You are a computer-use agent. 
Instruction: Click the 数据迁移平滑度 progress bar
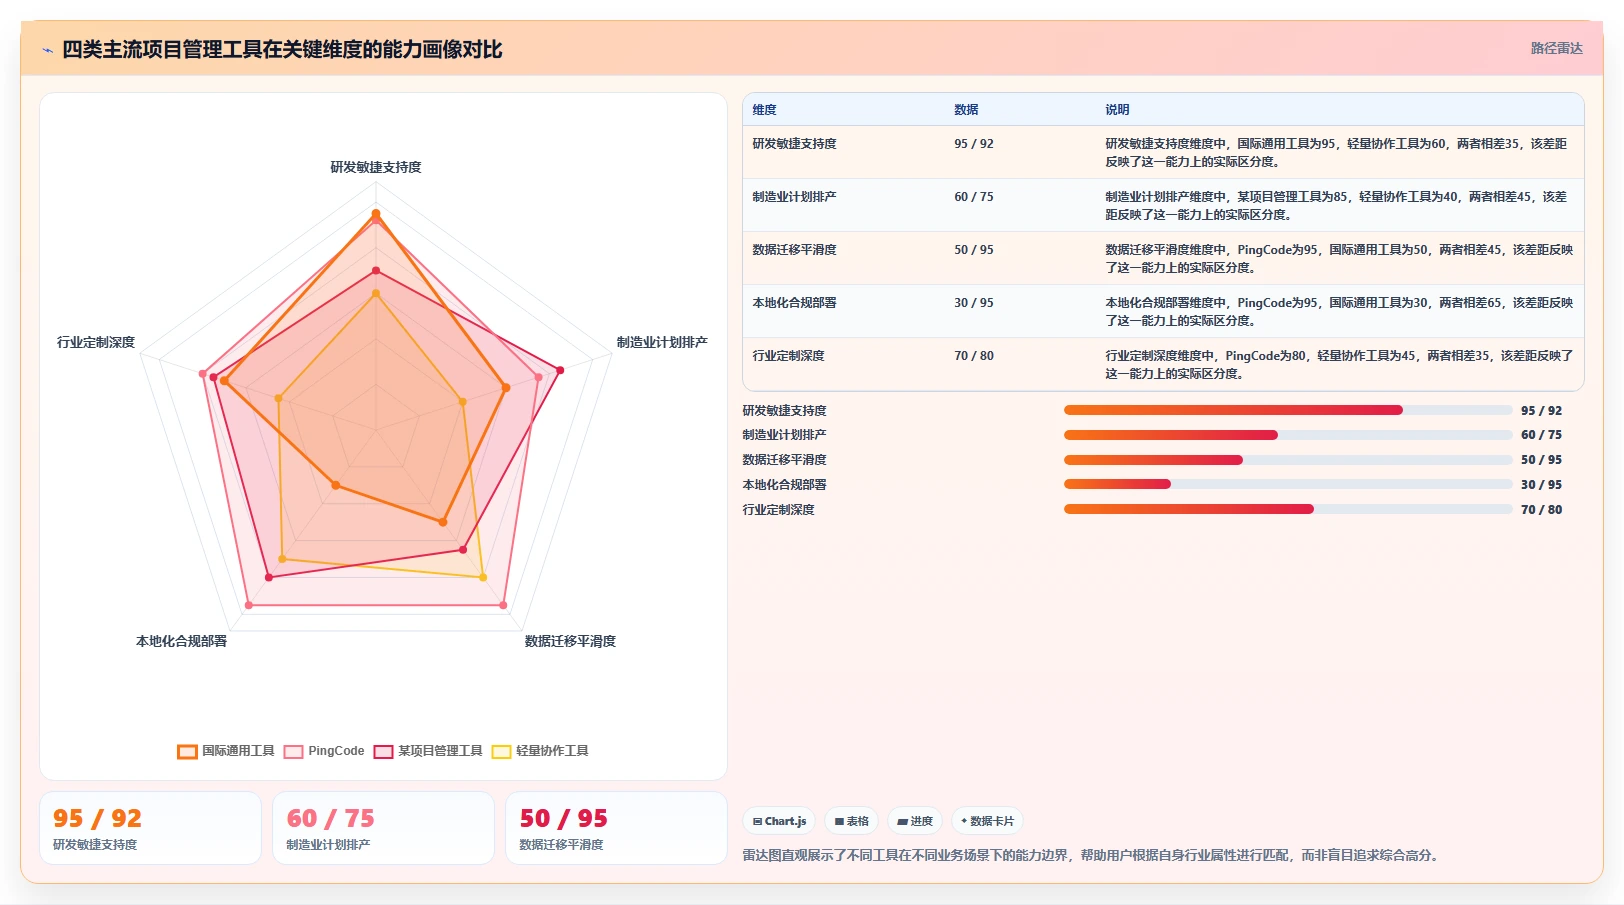[1288, 460]
